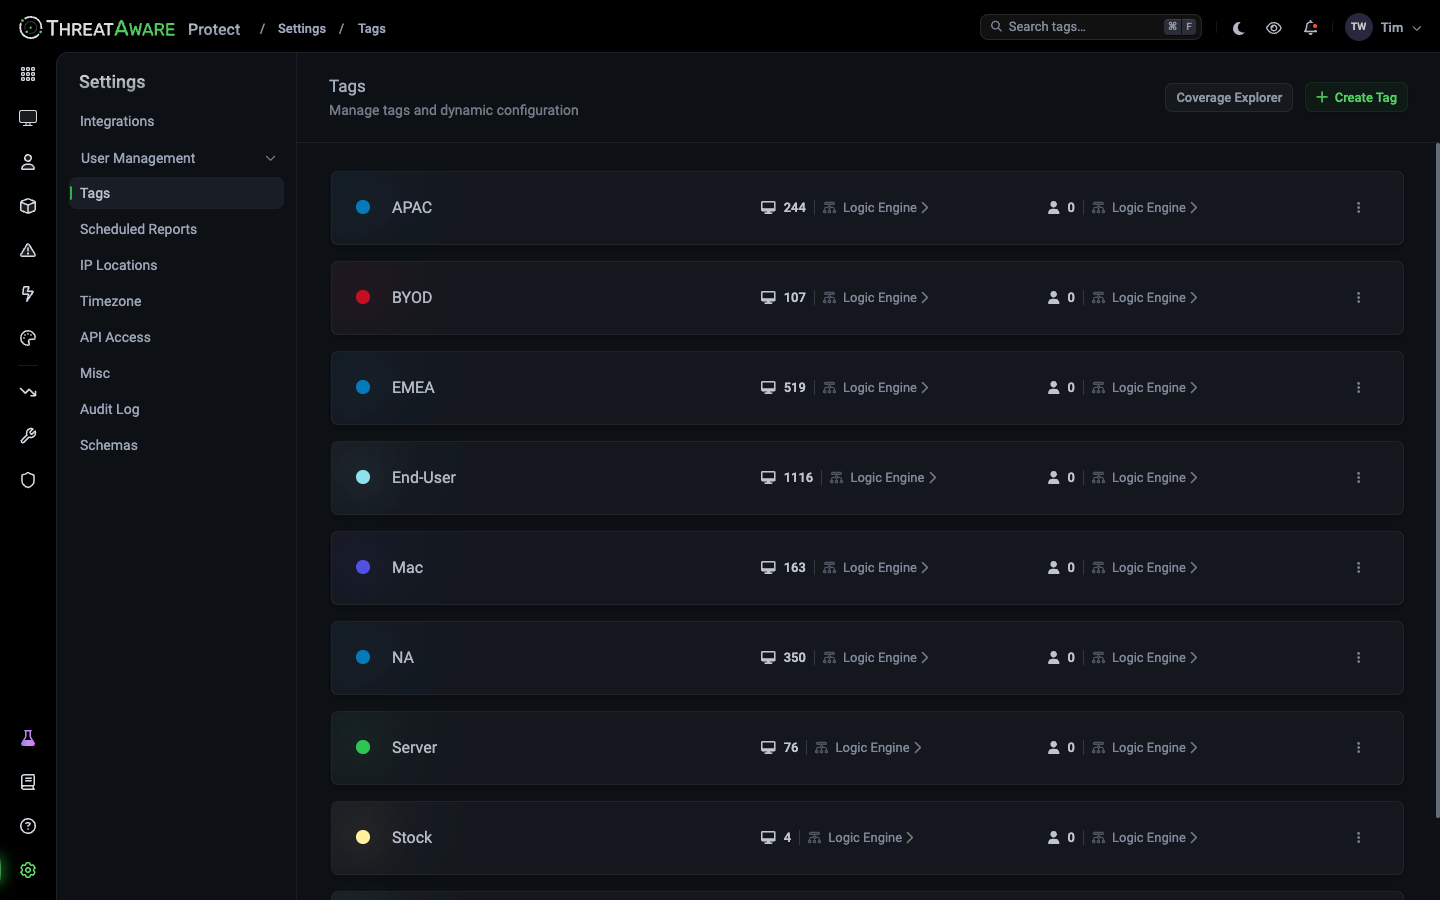
Task: Open the cube icon in left rail
Action: [28, 206]
